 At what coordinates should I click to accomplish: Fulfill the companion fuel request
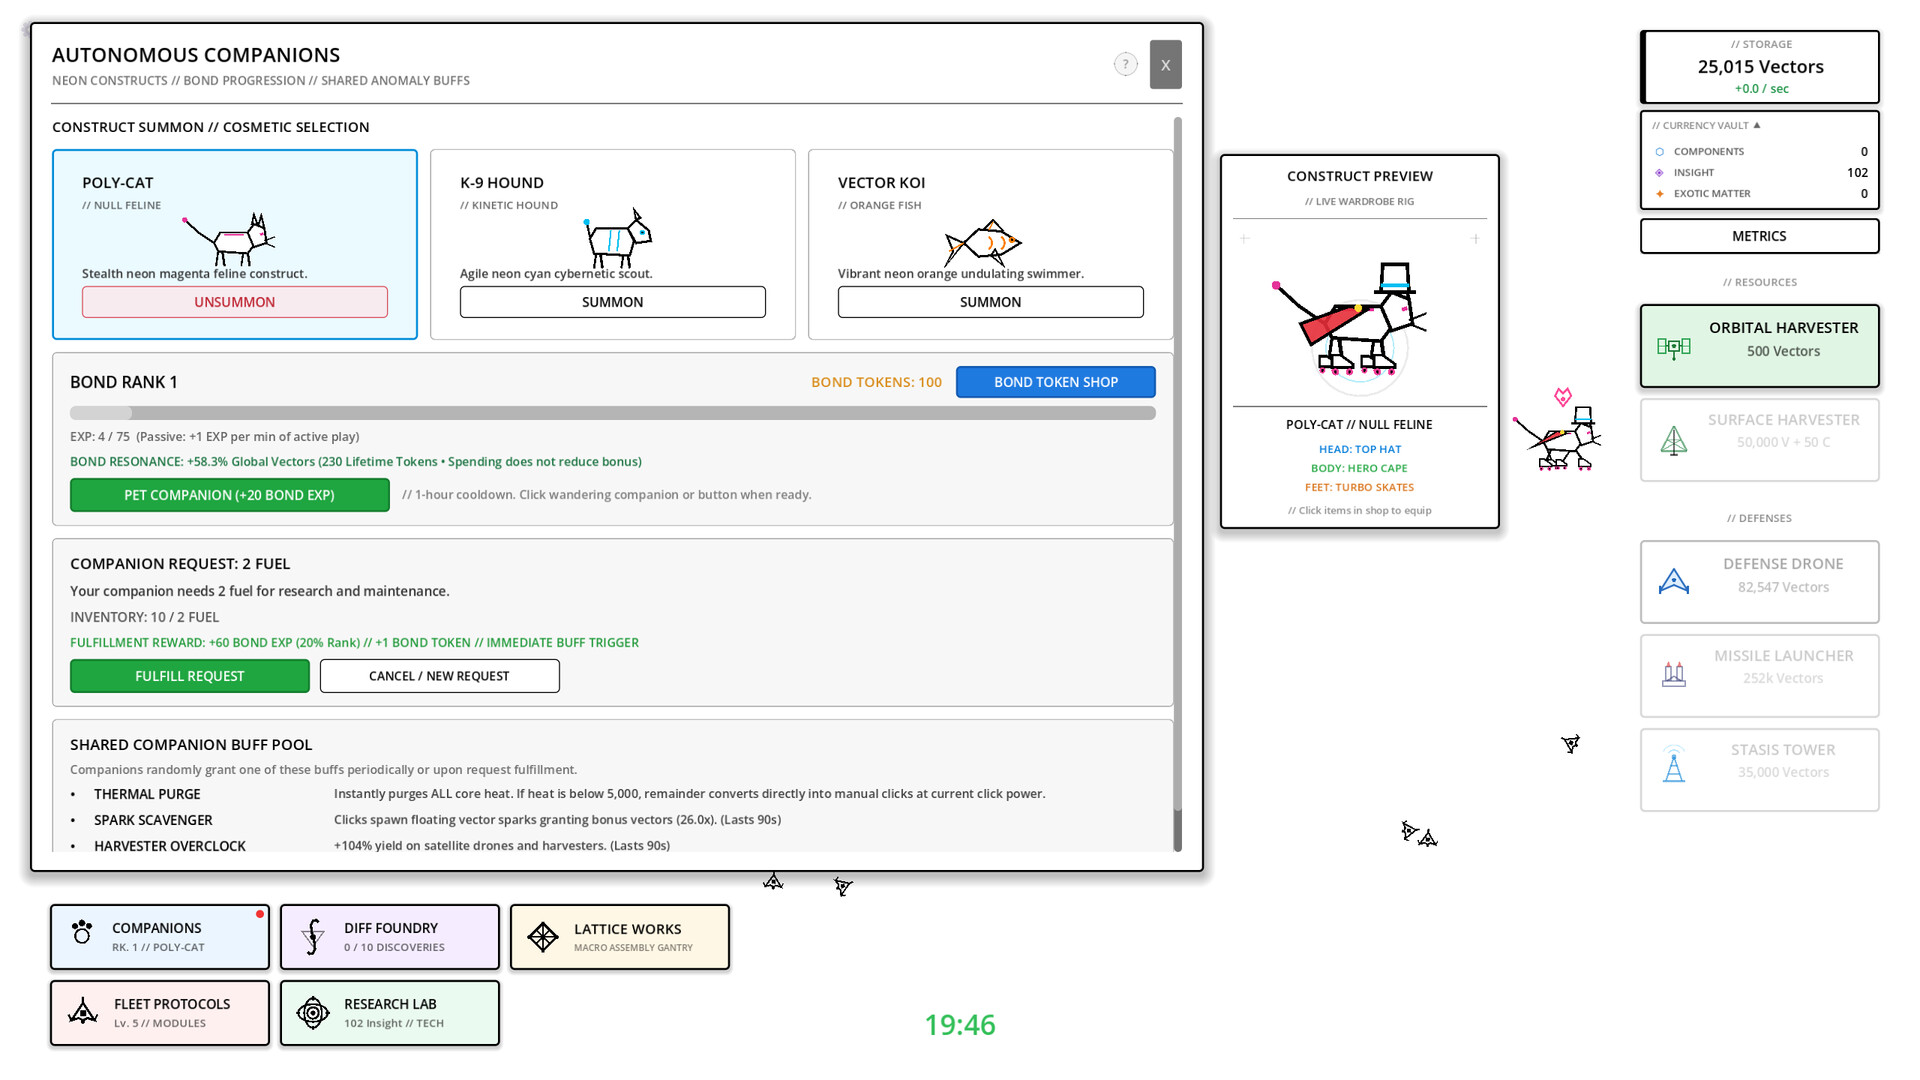pyautogui.click(x=190, y=676)
